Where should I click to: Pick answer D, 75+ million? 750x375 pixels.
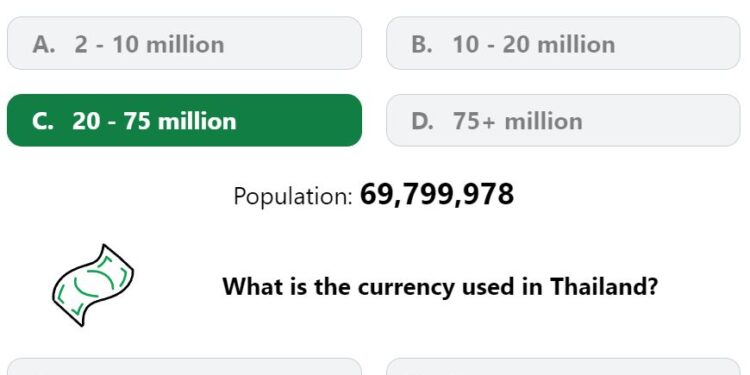pos(563,120)
